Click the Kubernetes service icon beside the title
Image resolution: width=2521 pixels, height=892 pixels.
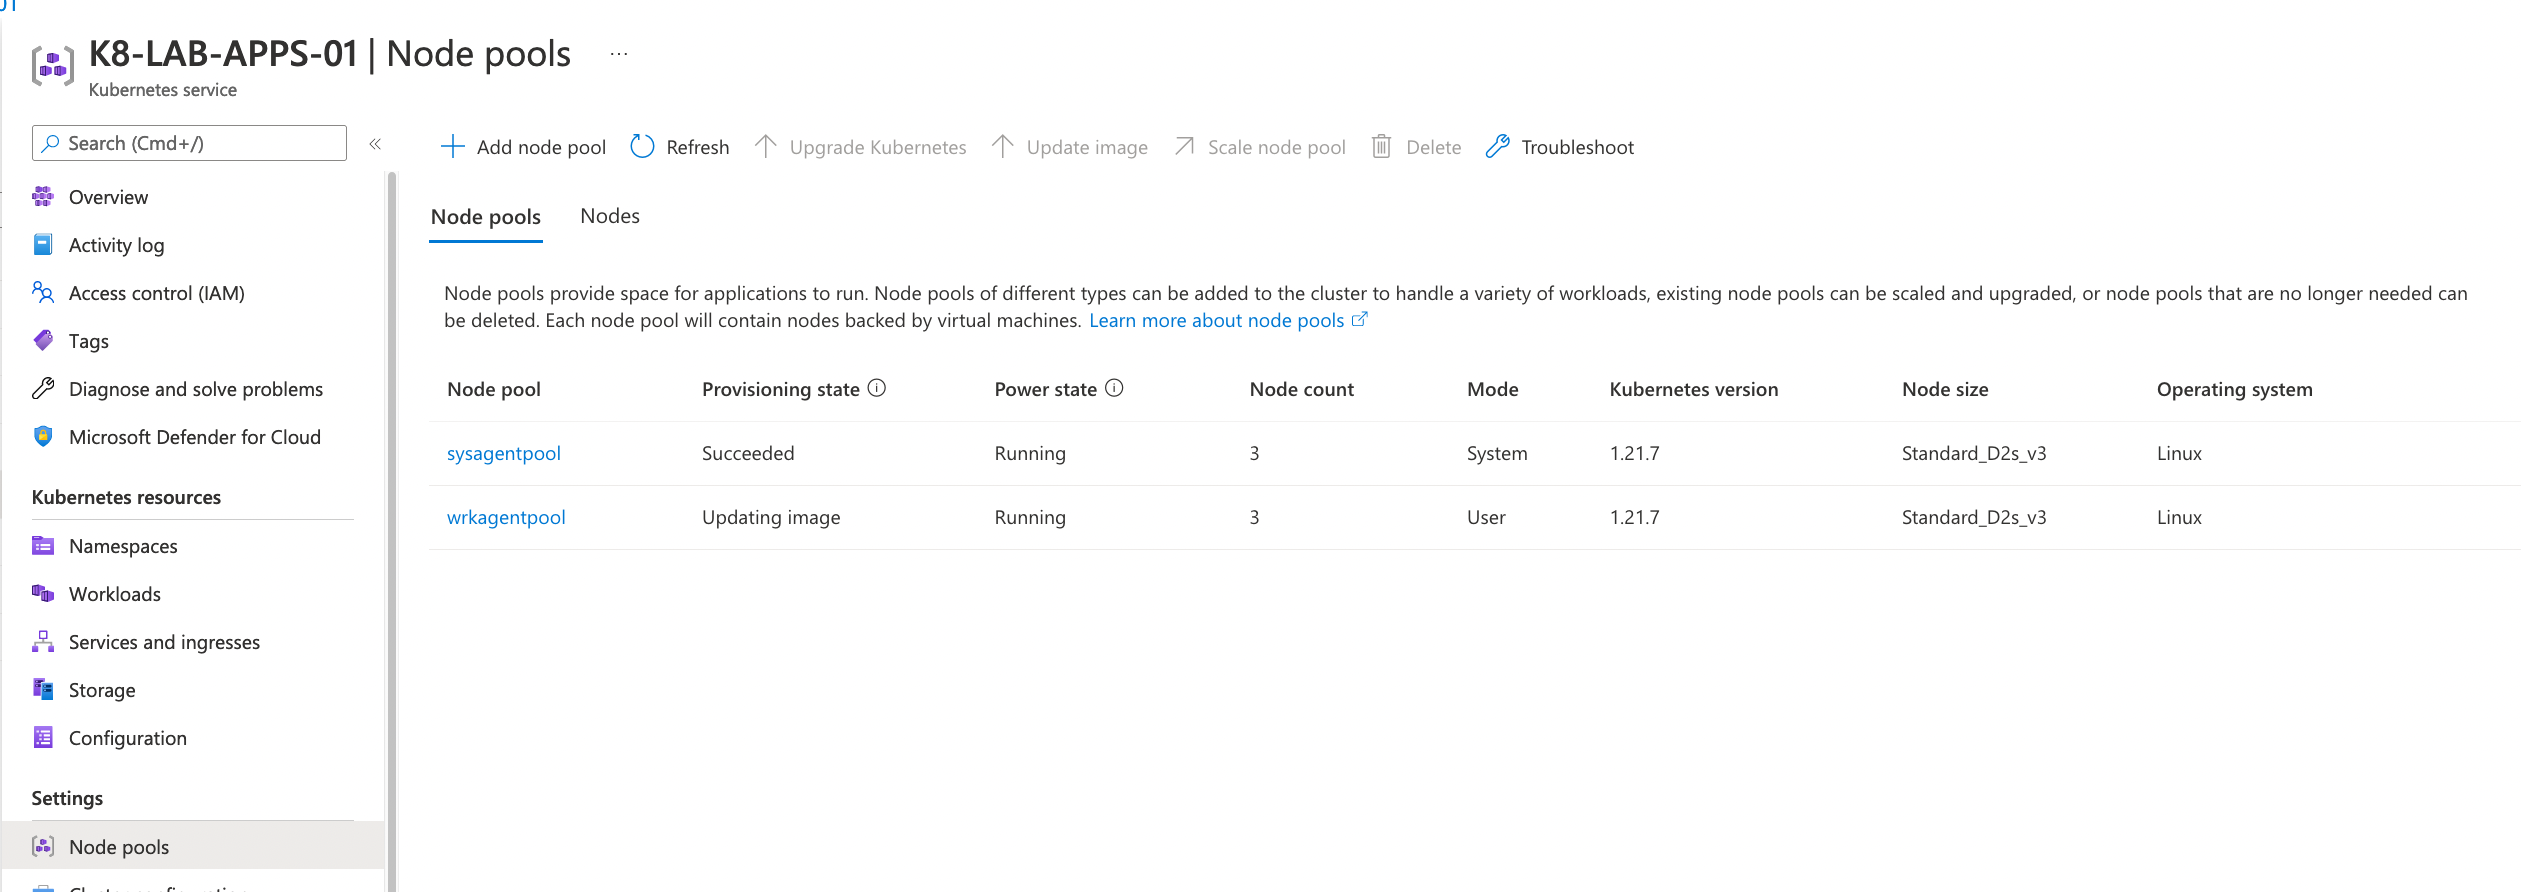point(53,67)
